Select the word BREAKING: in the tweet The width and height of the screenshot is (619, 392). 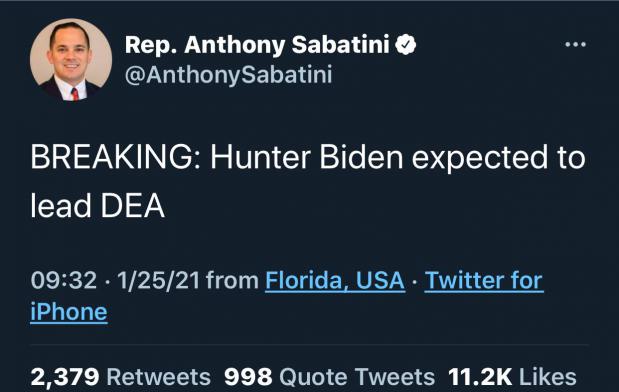(116, 157)
